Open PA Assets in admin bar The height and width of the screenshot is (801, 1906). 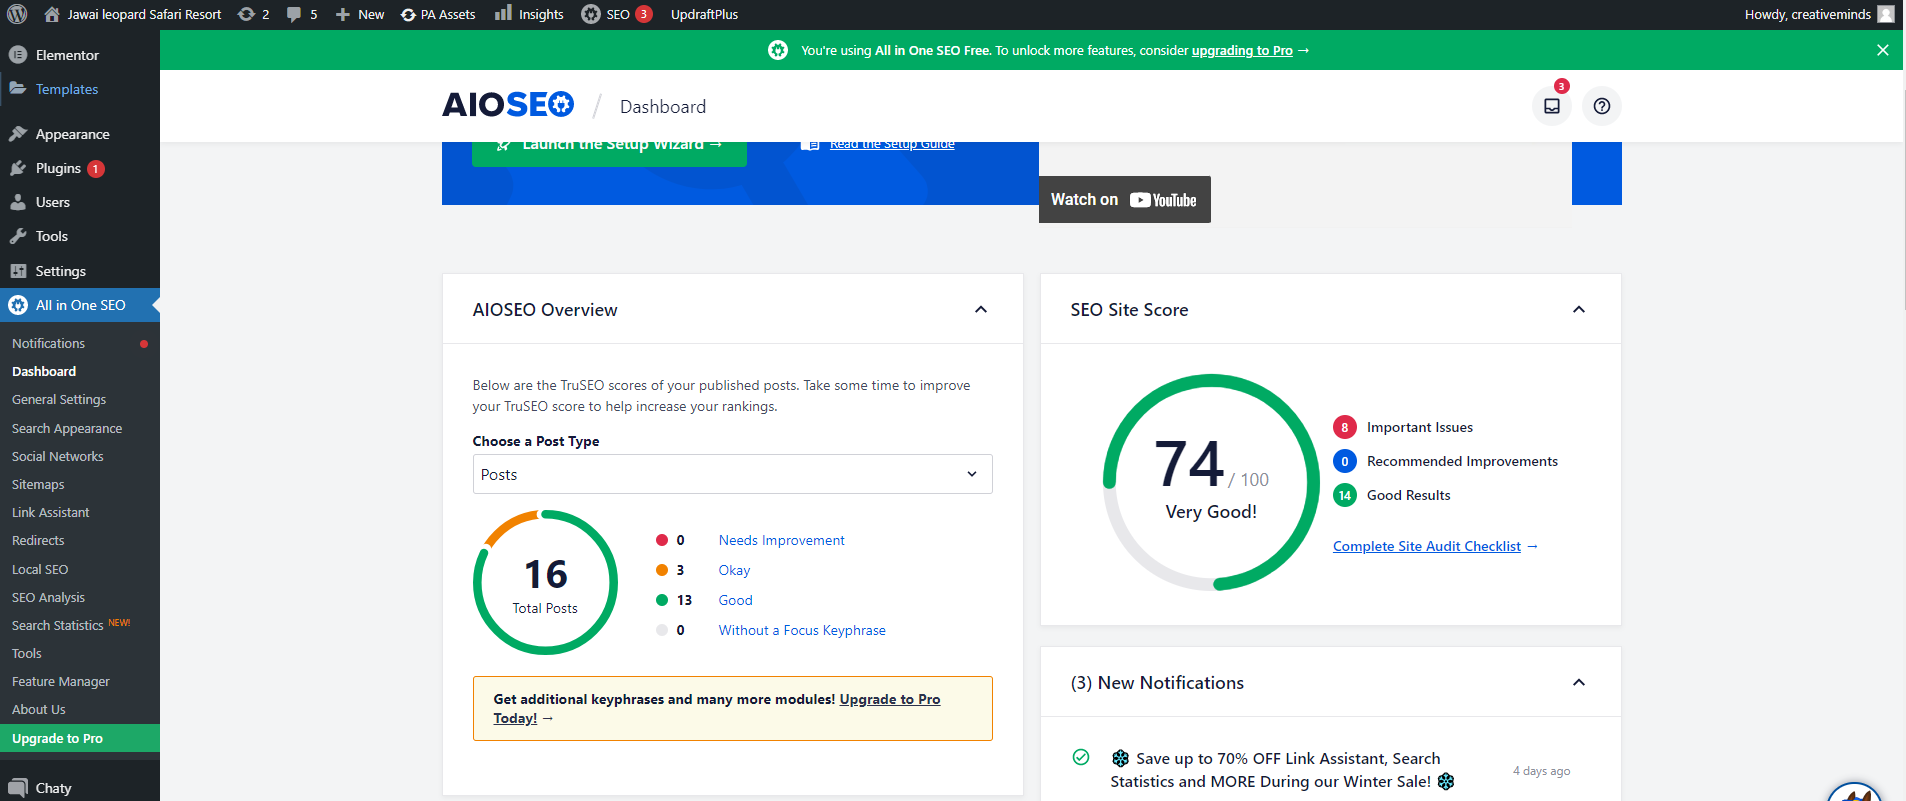tap(438, 14)
